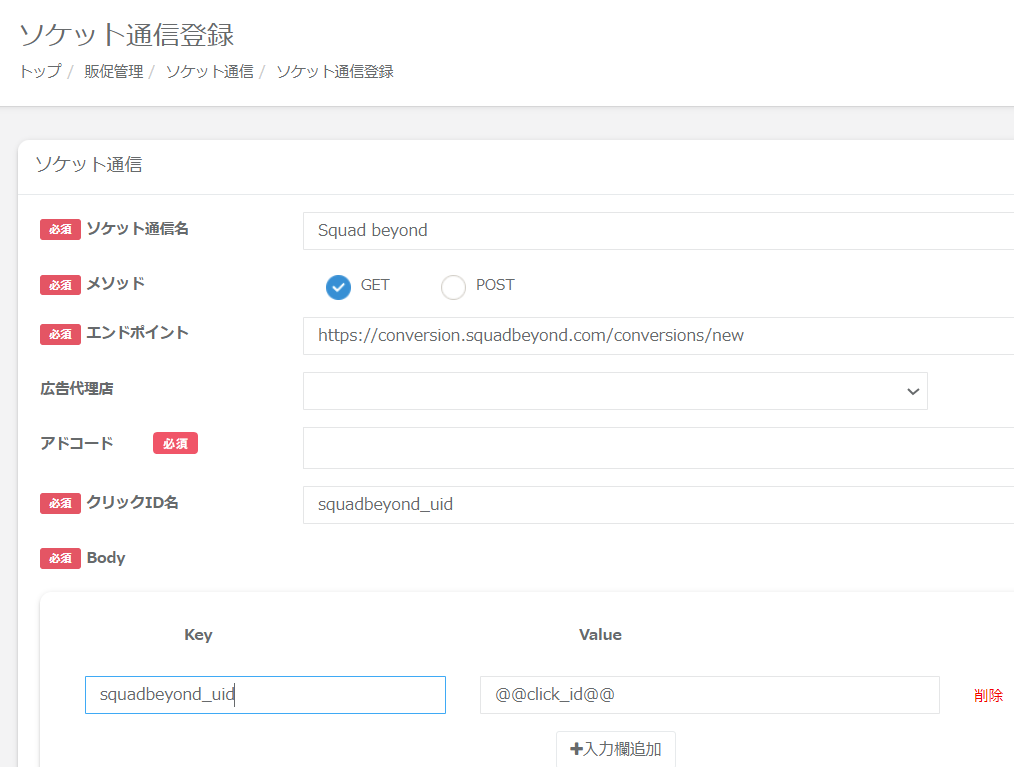The height and width of the screenshot is (767, 1014).
Task: Focus the クリックID名 text field
Action: [658, 505]
